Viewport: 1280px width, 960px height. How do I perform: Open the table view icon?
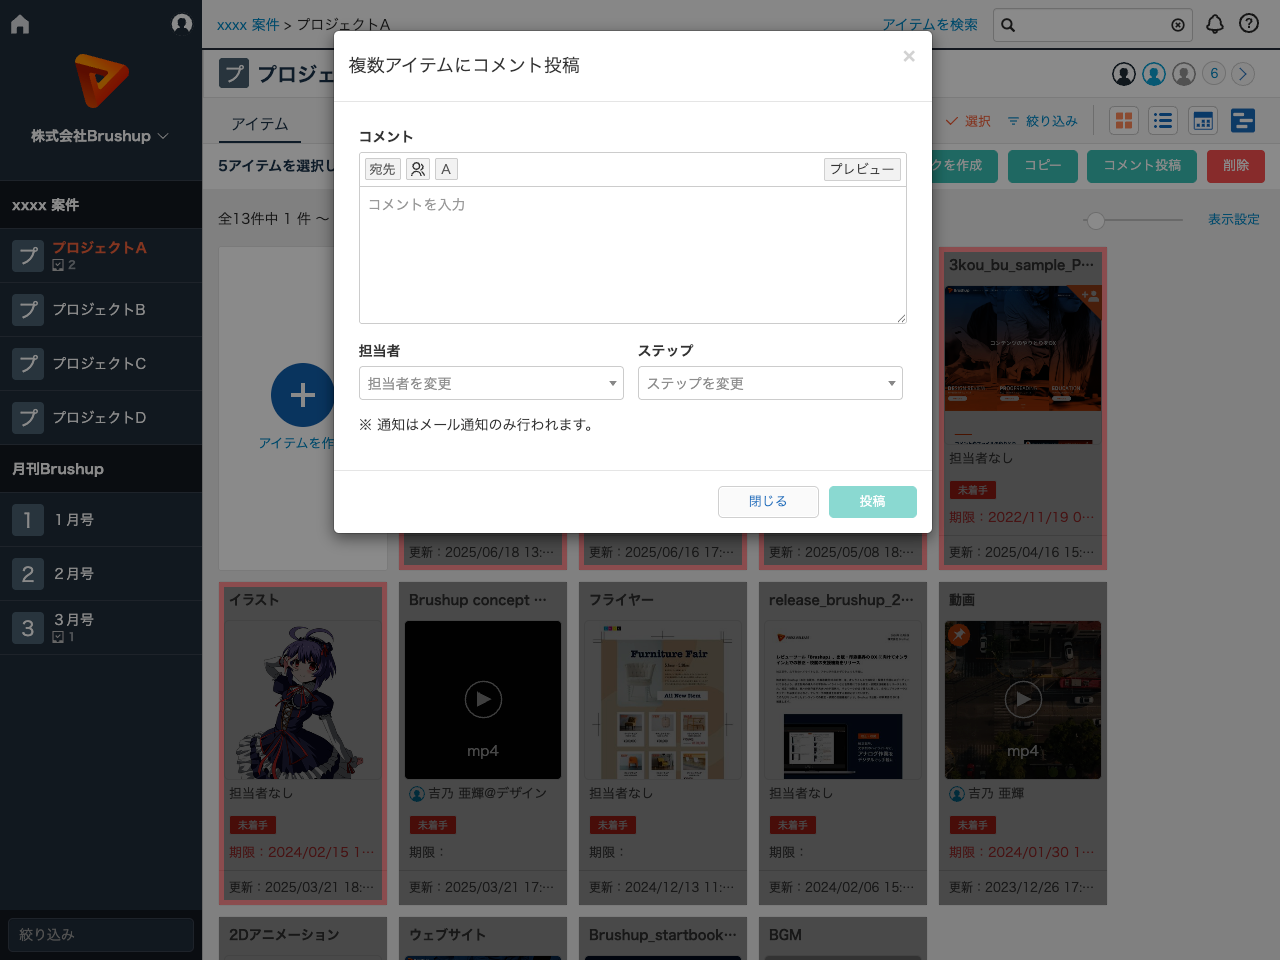point(1202,119)
